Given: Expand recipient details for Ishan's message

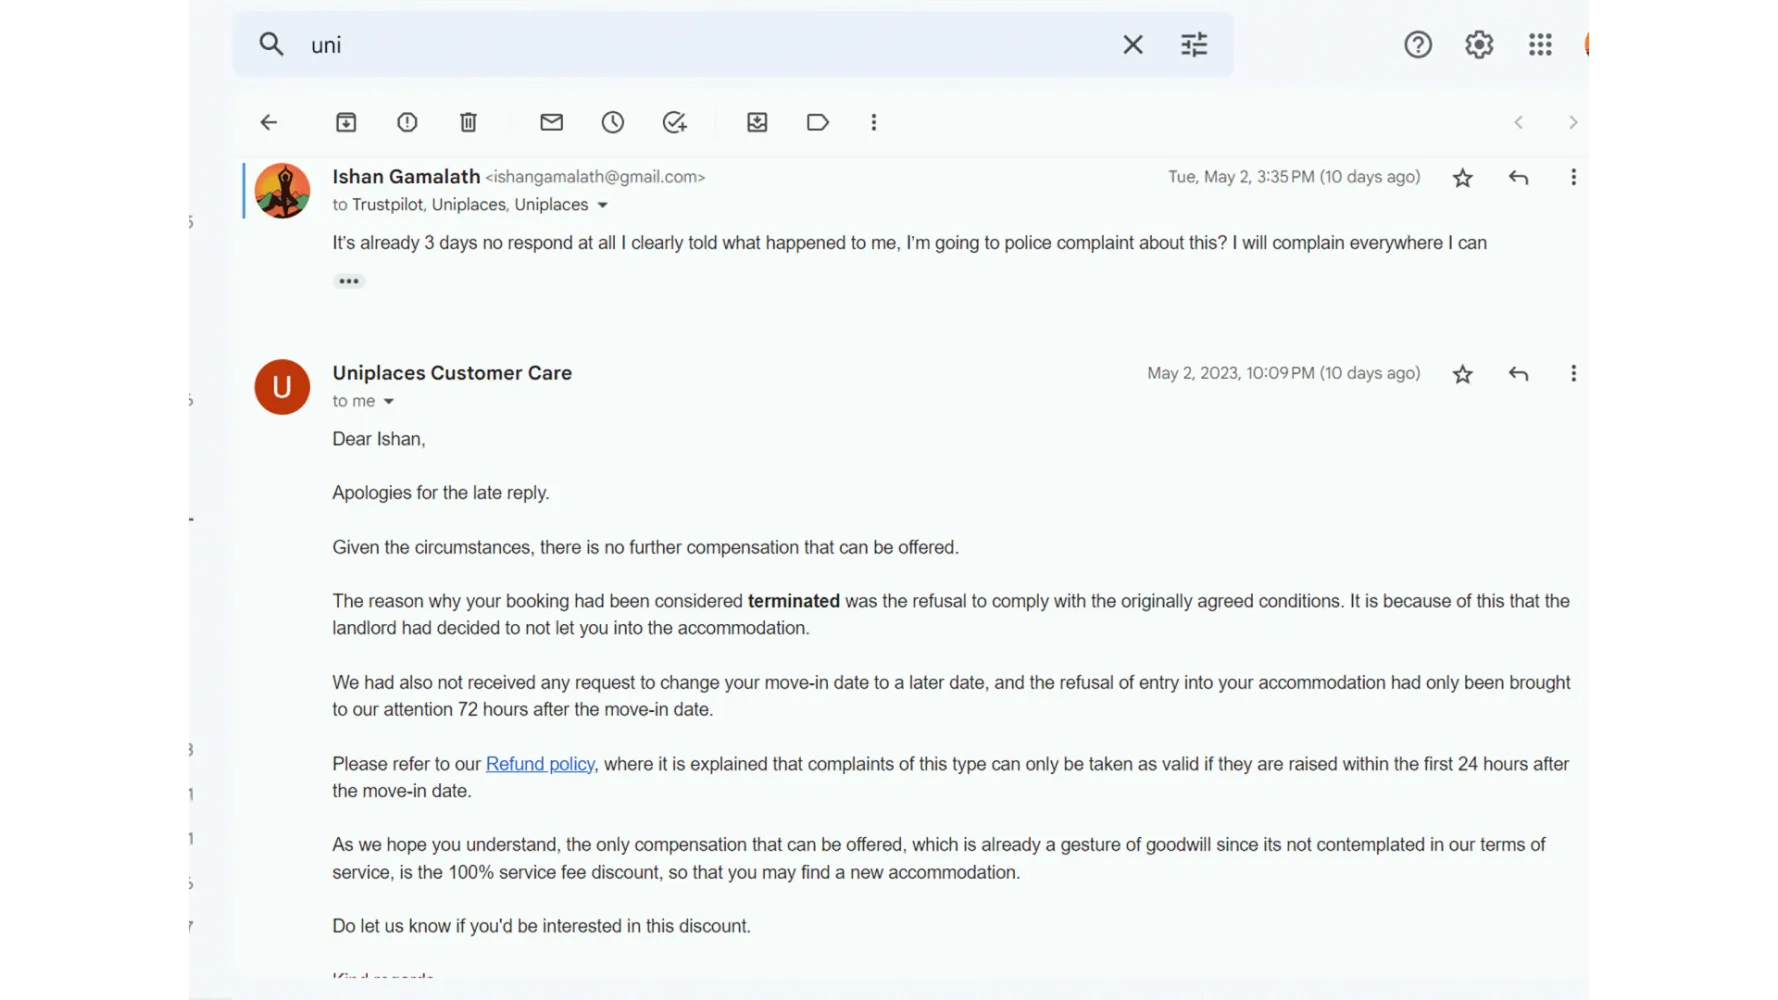Looking at the screenshot, I should [603, 205].
